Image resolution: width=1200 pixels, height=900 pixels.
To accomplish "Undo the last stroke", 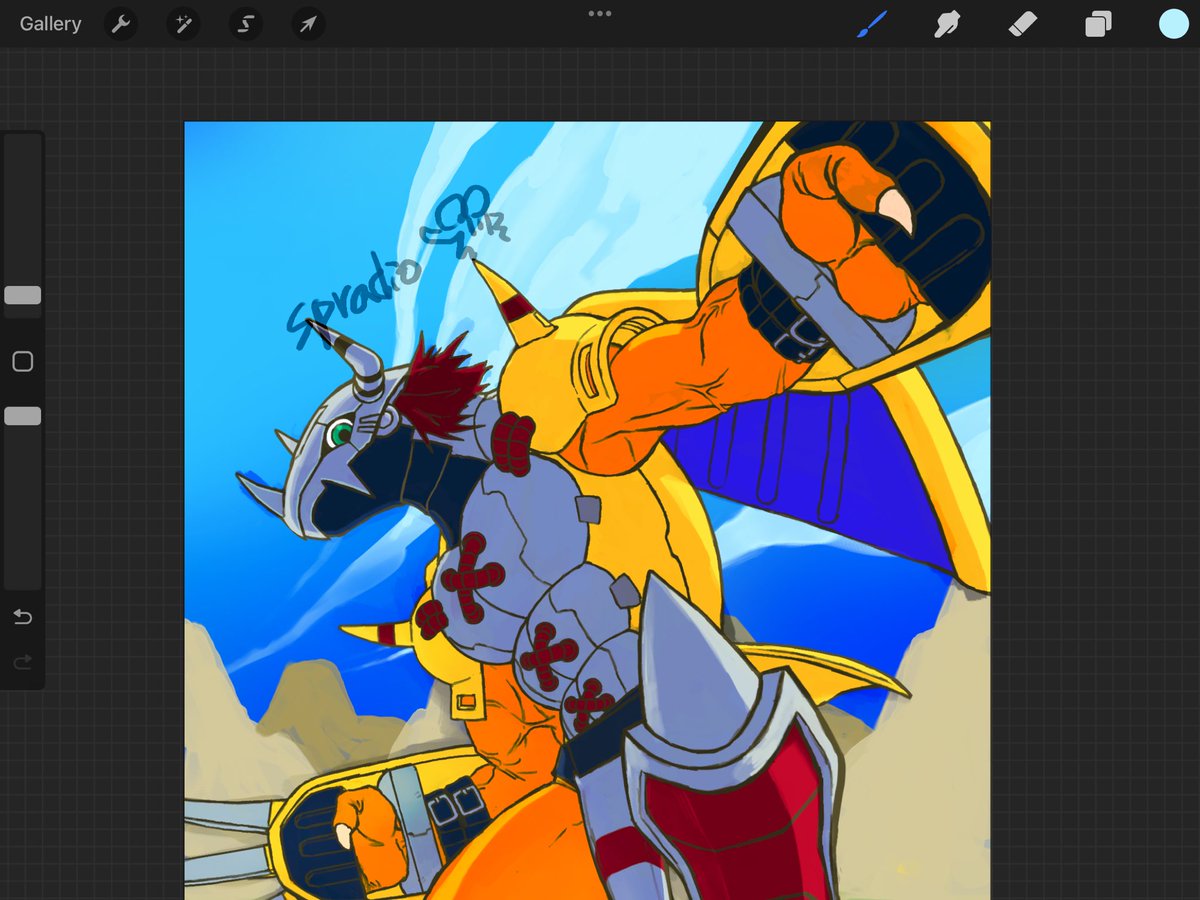I will click(x=22, y=617).
